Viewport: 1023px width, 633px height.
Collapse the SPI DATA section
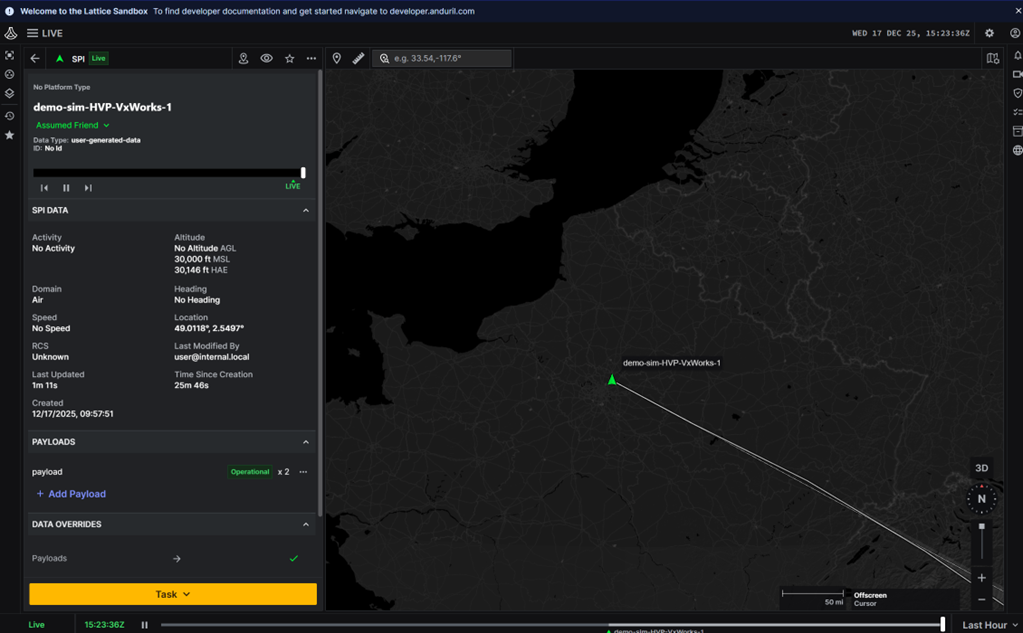(306, 211)
